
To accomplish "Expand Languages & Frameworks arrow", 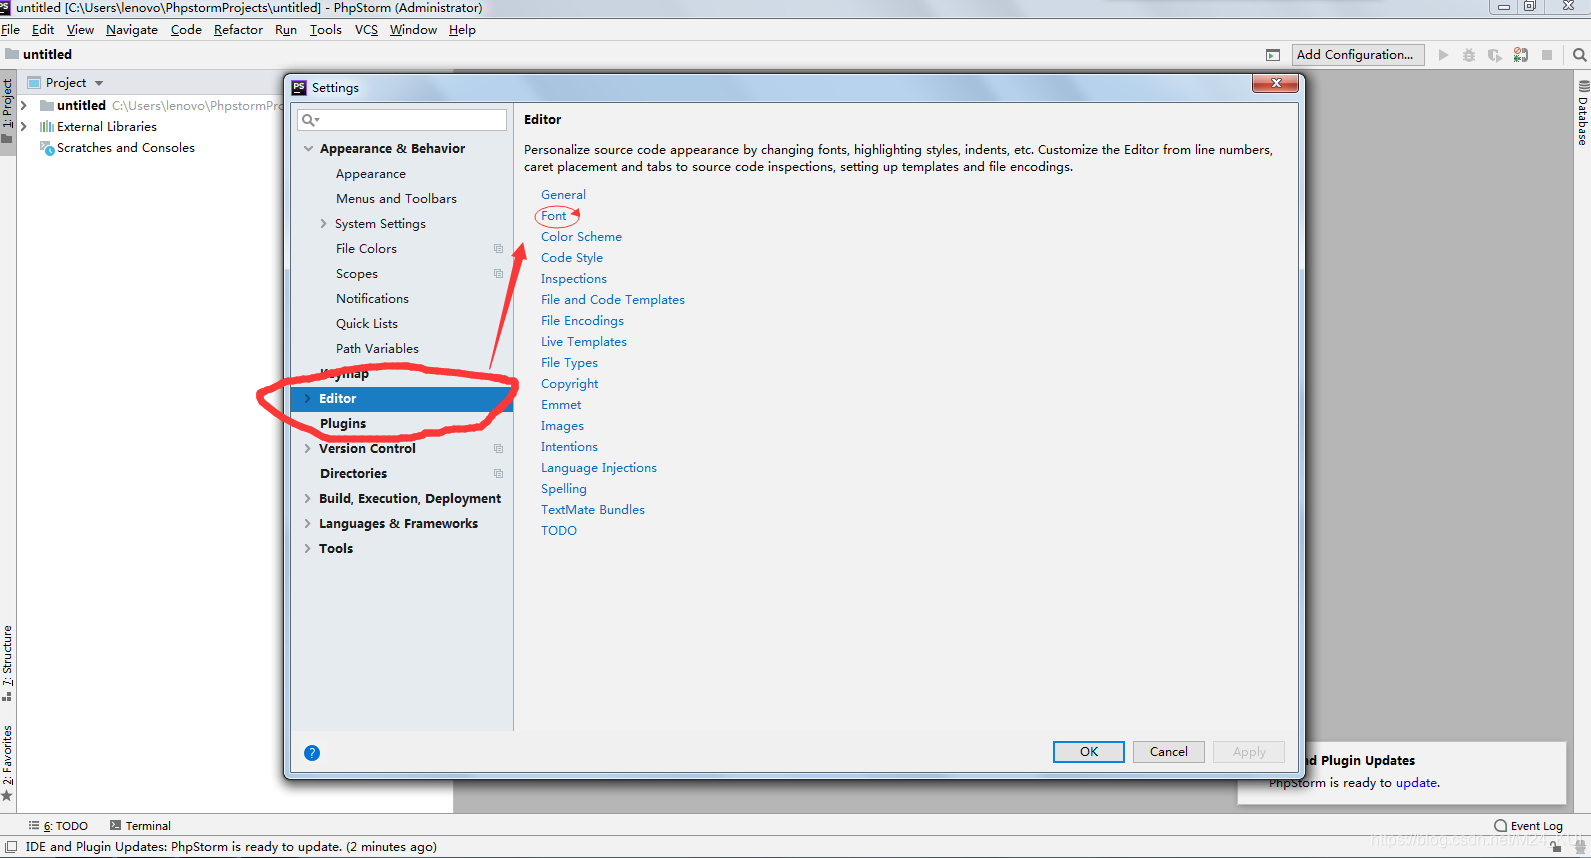I will click(x=307, y=524).
